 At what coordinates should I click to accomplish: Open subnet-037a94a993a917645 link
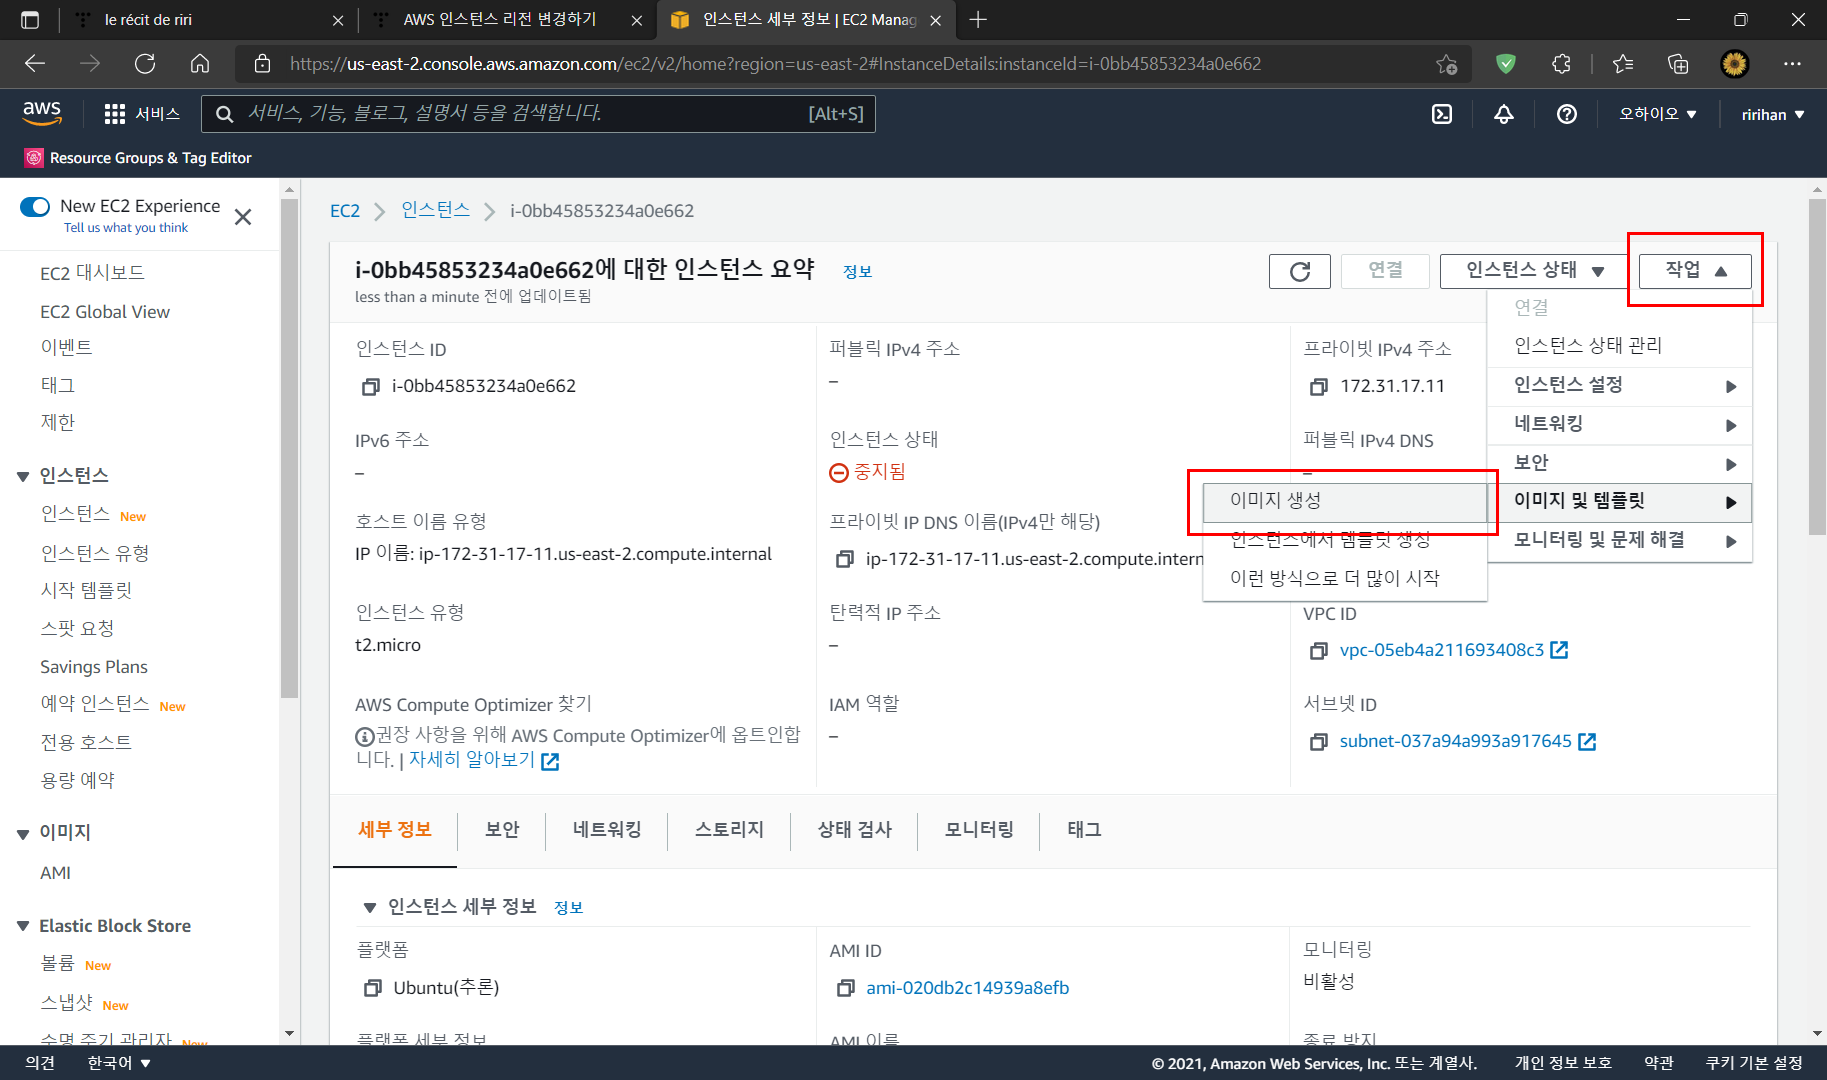click(1456, 741)
